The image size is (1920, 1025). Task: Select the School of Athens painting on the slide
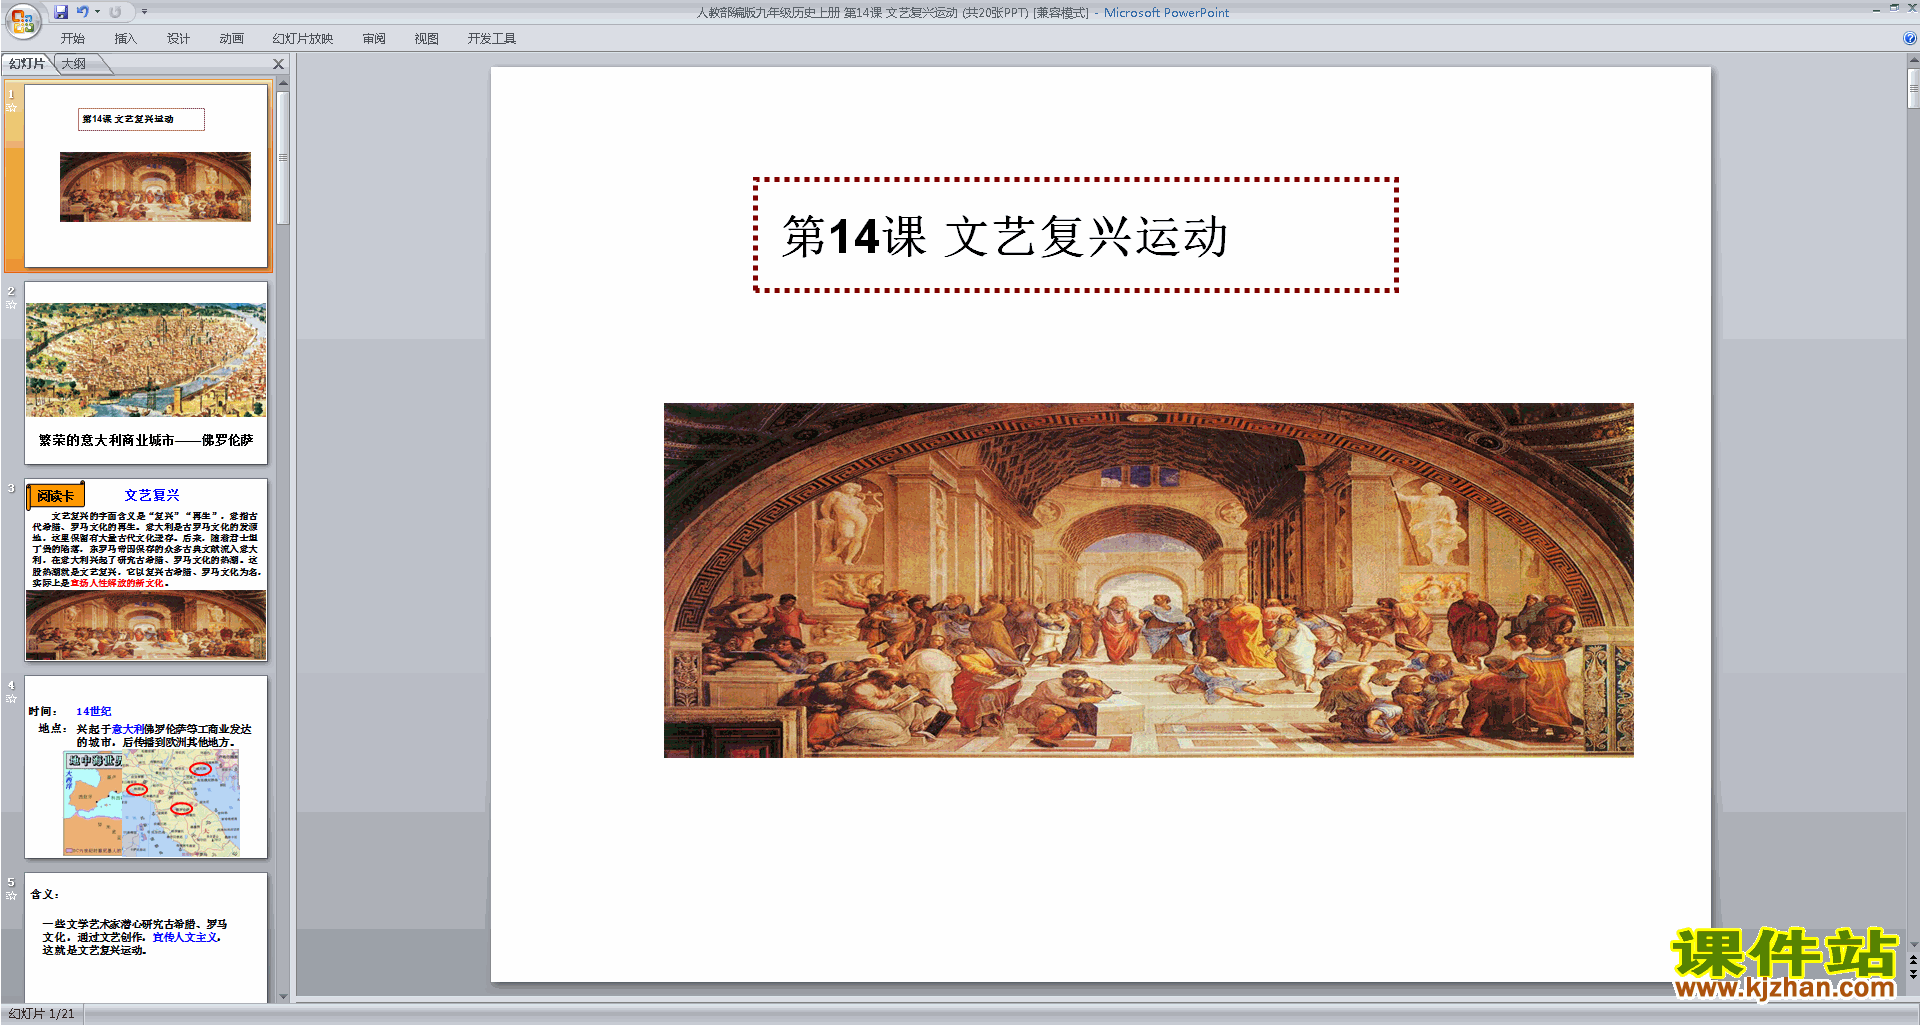point(1148,580)
